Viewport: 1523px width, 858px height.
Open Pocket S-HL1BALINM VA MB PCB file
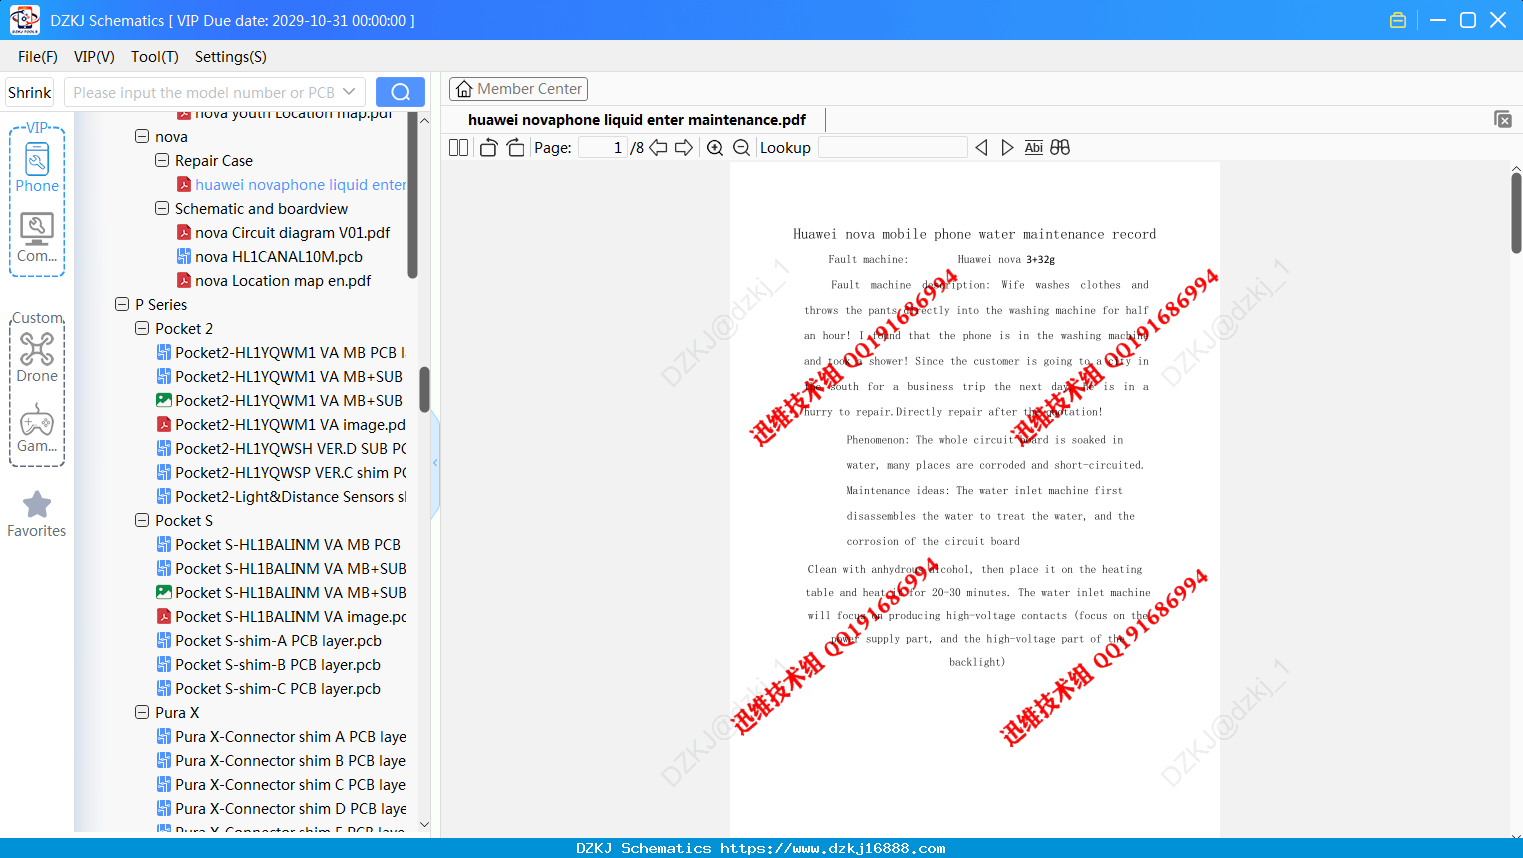[278, 545]
